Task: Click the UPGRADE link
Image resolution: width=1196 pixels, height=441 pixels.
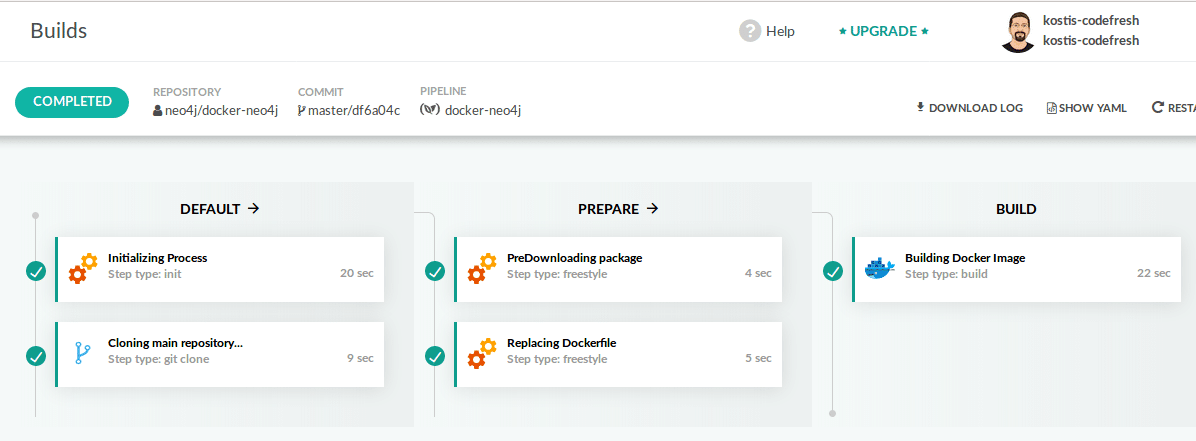Action: [883, 31]
